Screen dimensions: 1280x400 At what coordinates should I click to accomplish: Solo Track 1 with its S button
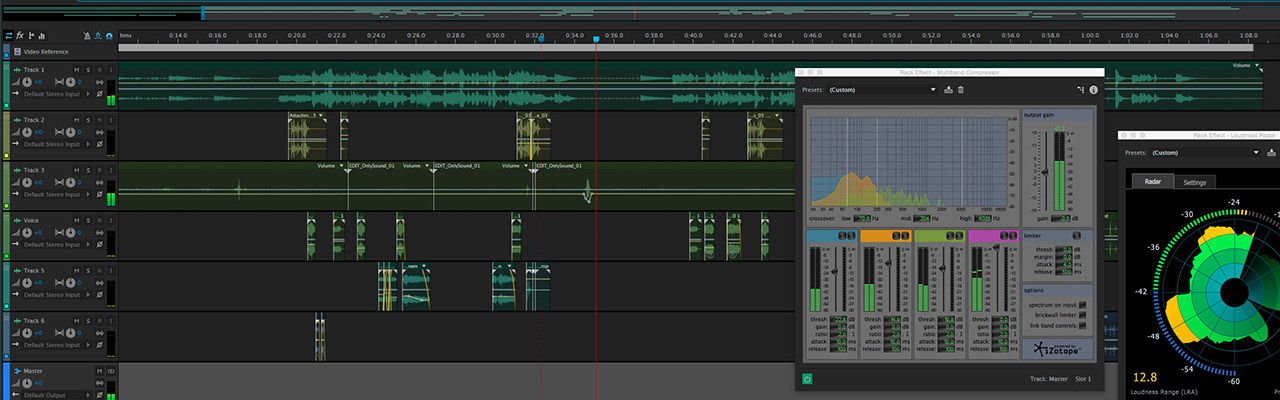point(88,69)
